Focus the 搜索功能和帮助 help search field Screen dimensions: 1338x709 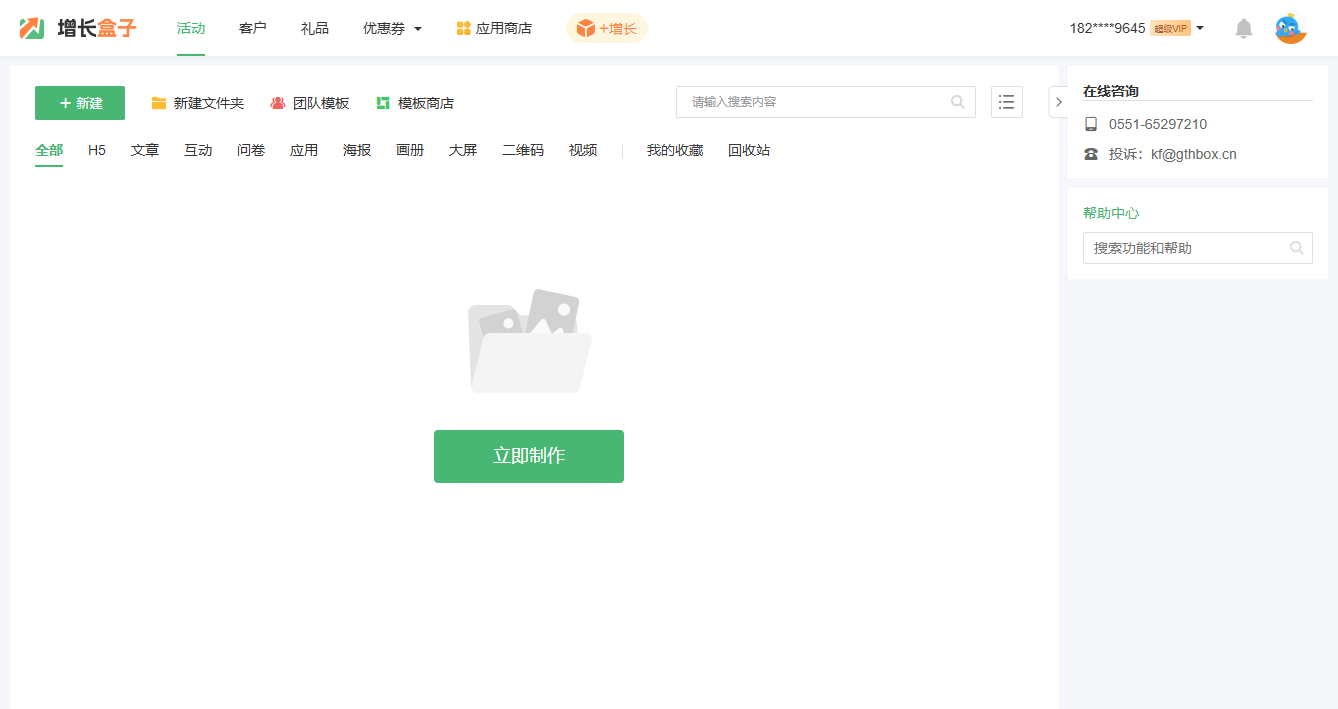click(x=1185, y=248)
